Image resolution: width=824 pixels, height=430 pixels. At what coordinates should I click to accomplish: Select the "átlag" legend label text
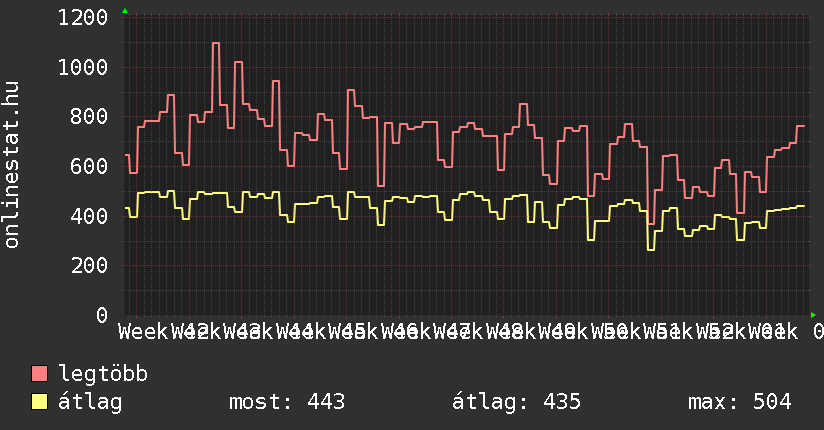click(x=90, y=402)
